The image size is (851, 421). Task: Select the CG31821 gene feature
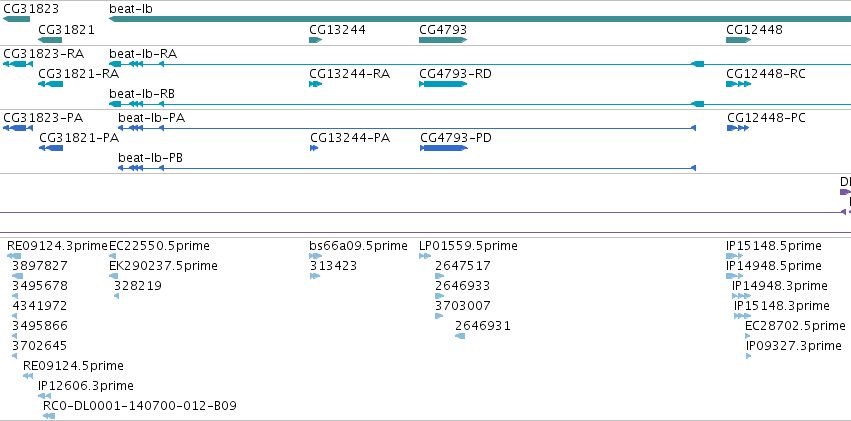click(50, 40)
